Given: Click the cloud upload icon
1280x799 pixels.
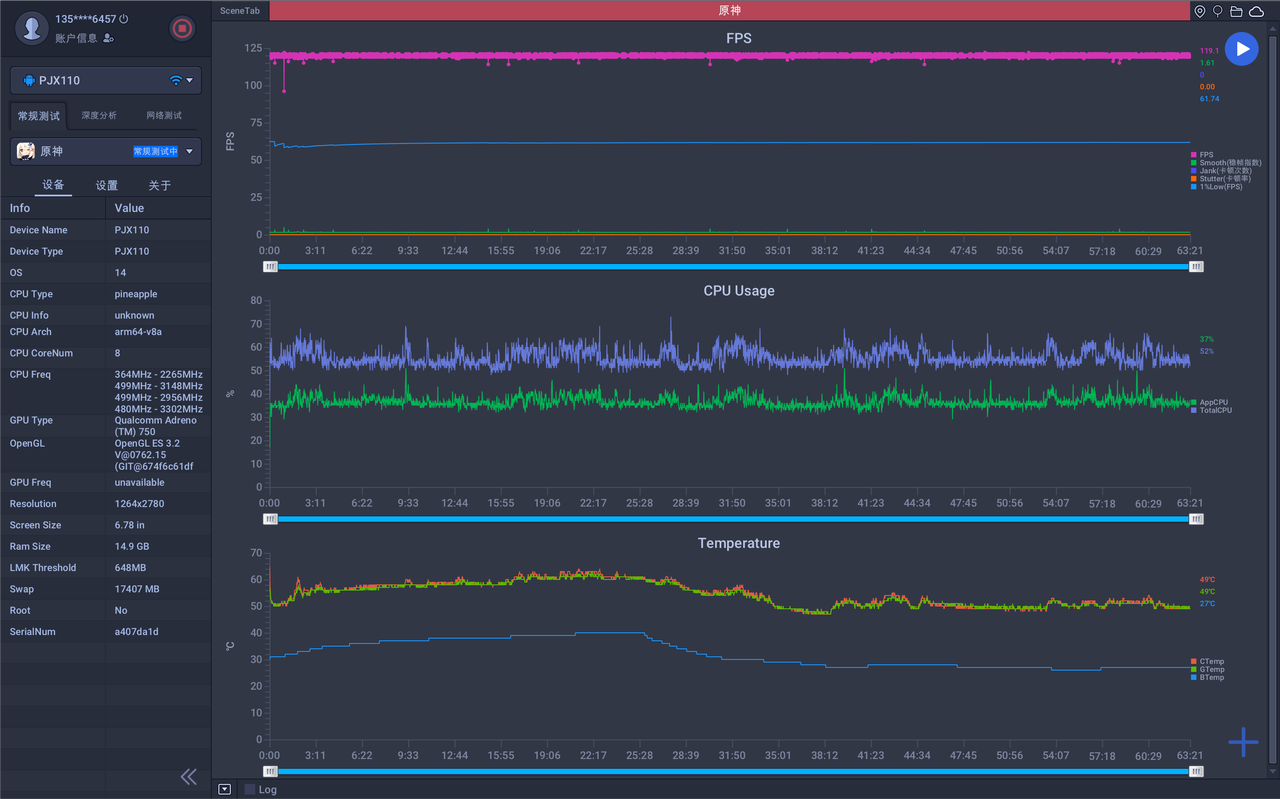Looking at the screenshot, I should pos(1256,11).
